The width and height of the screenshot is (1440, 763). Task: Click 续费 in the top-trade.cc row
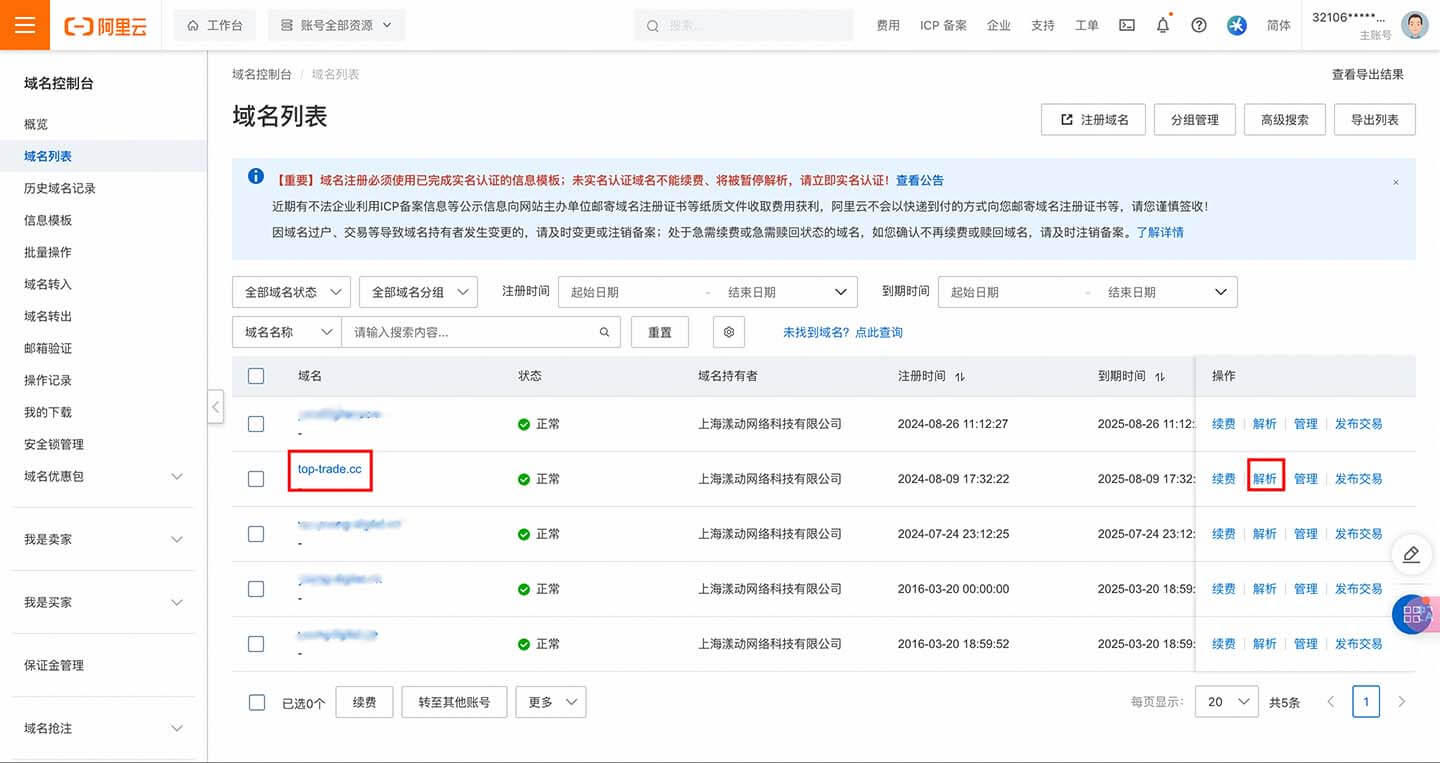1224,479
